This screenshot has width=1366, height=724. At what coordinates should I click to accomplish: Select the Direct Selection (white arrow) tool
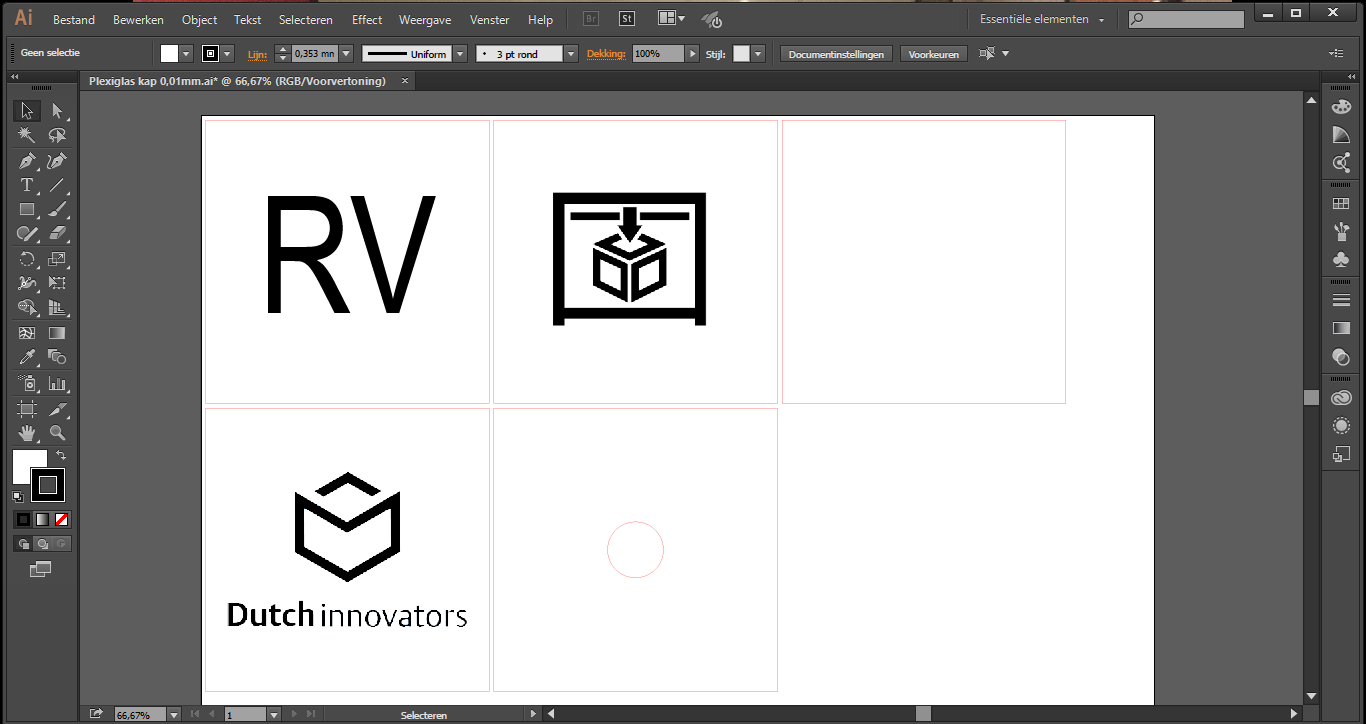coord(57,111)
